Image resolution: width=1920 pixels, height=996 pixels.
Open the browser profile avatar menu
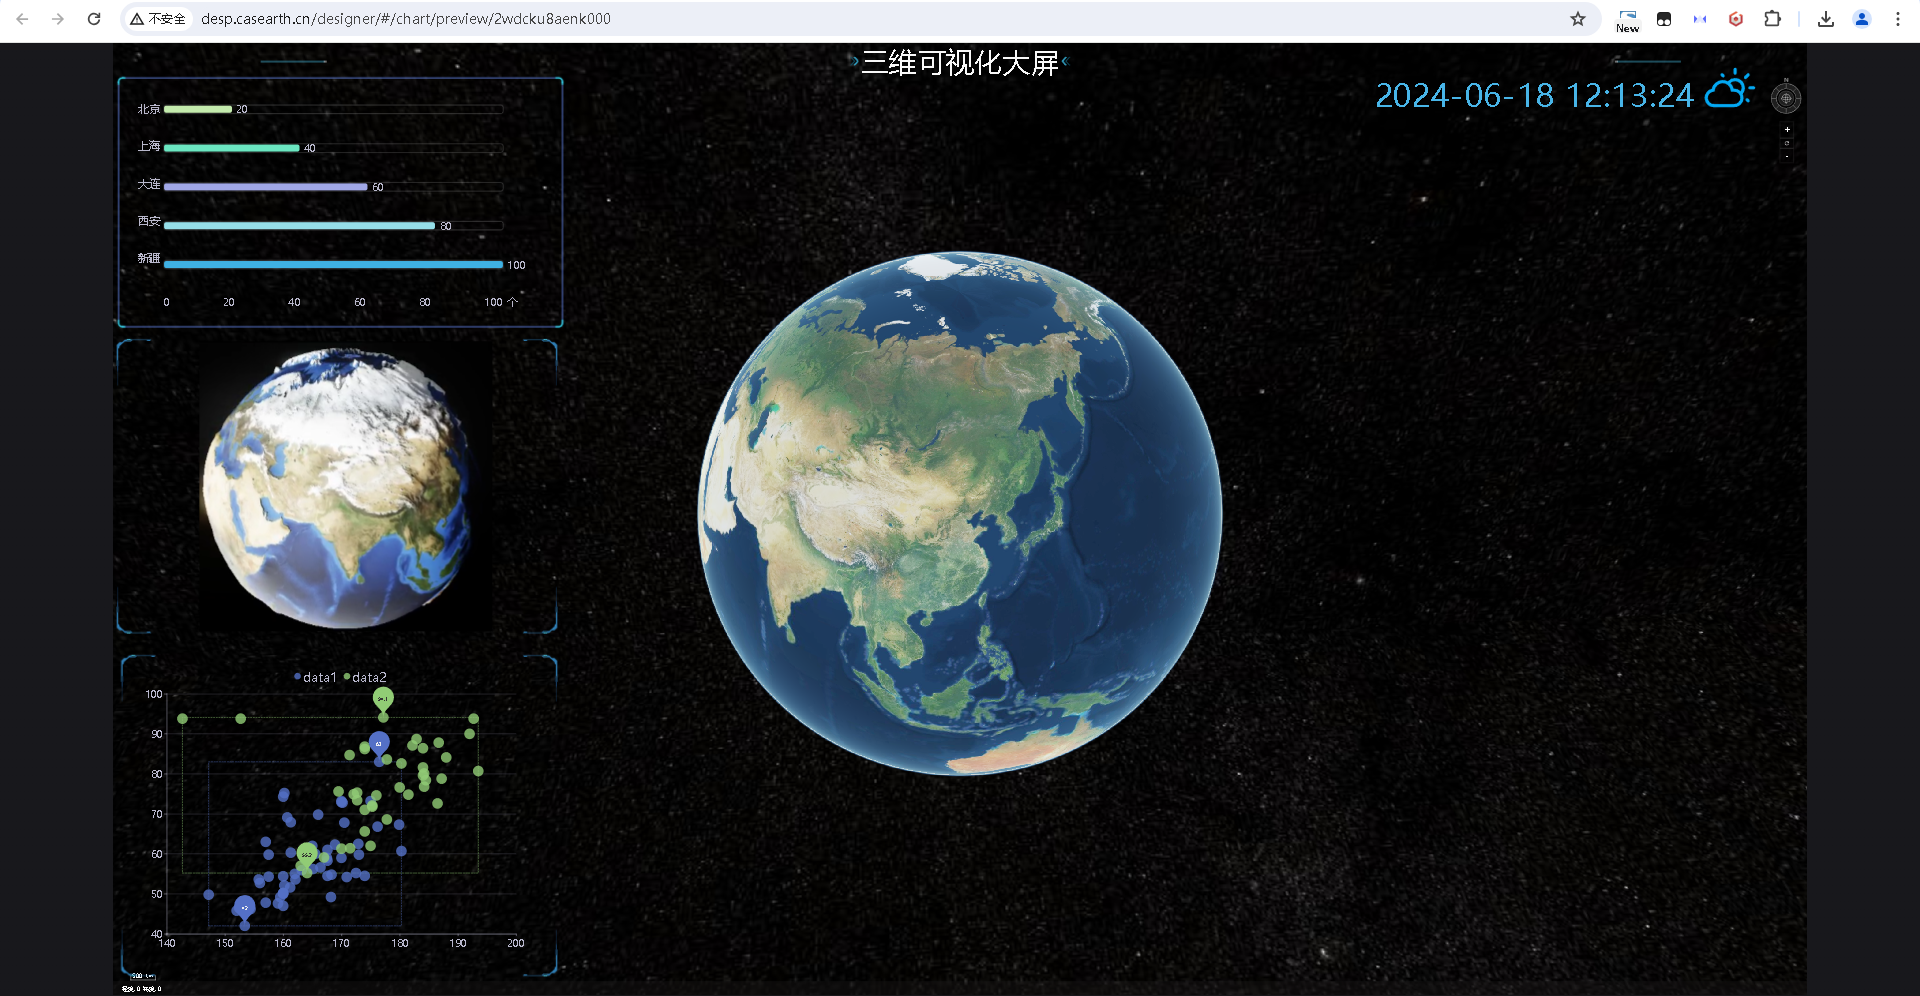(x=1862, y=19)
